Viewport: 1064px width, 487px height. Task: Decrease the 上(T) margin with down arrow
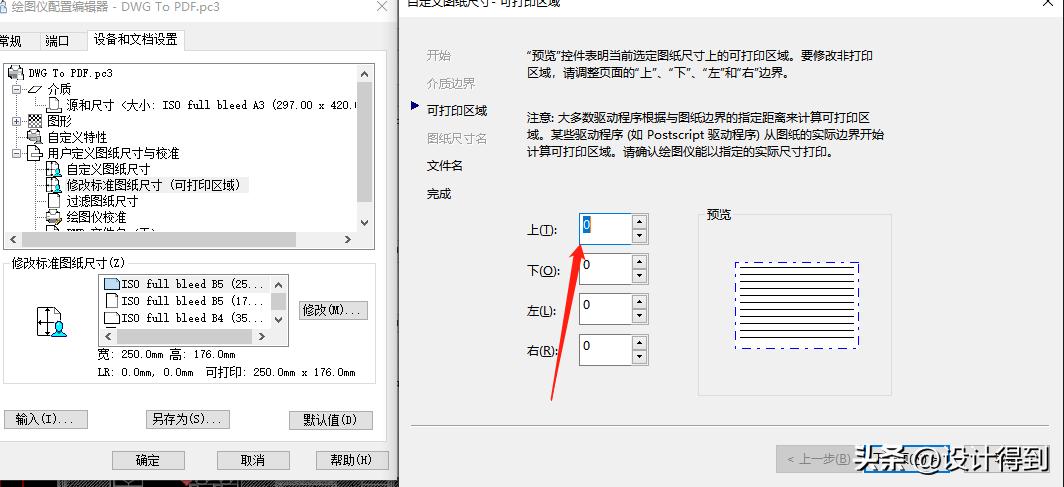click(639, 236)
